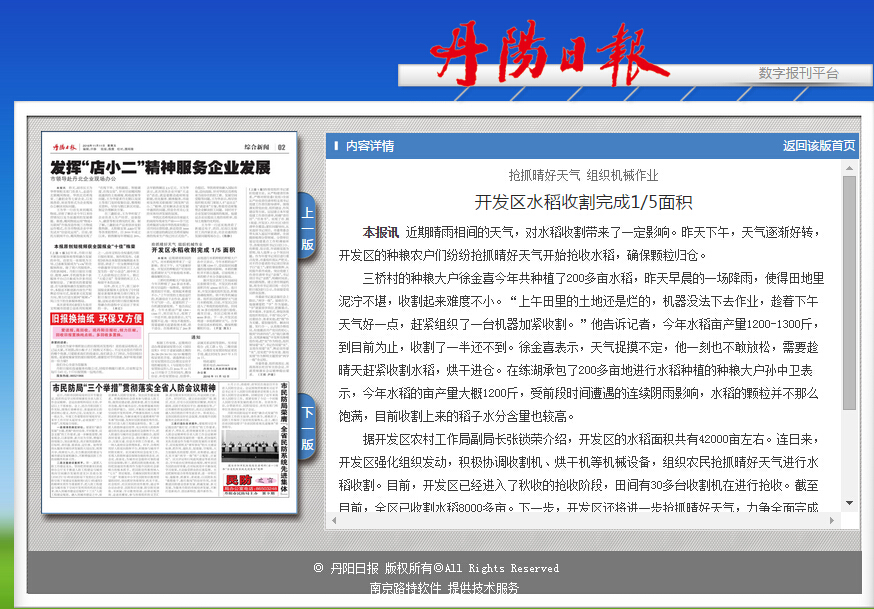Open 市民防局"三个举措" article on page preview
Viewport: 874px width, 609px height.
134,387
